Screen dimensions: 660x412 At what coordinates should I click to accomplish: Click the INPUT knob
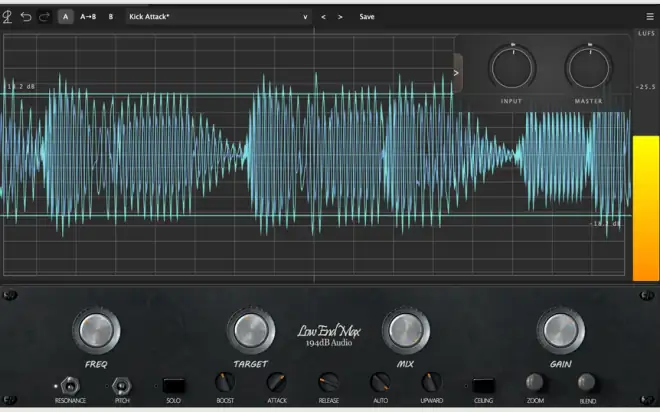tap(512, 67)
